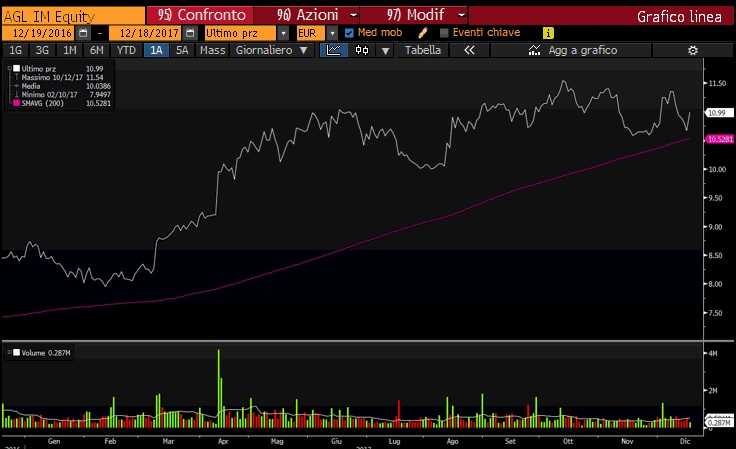The width and height of the screenshot is (736, 449).
Task: Click Media 10.0386 legend row
Action: point(62,86)
